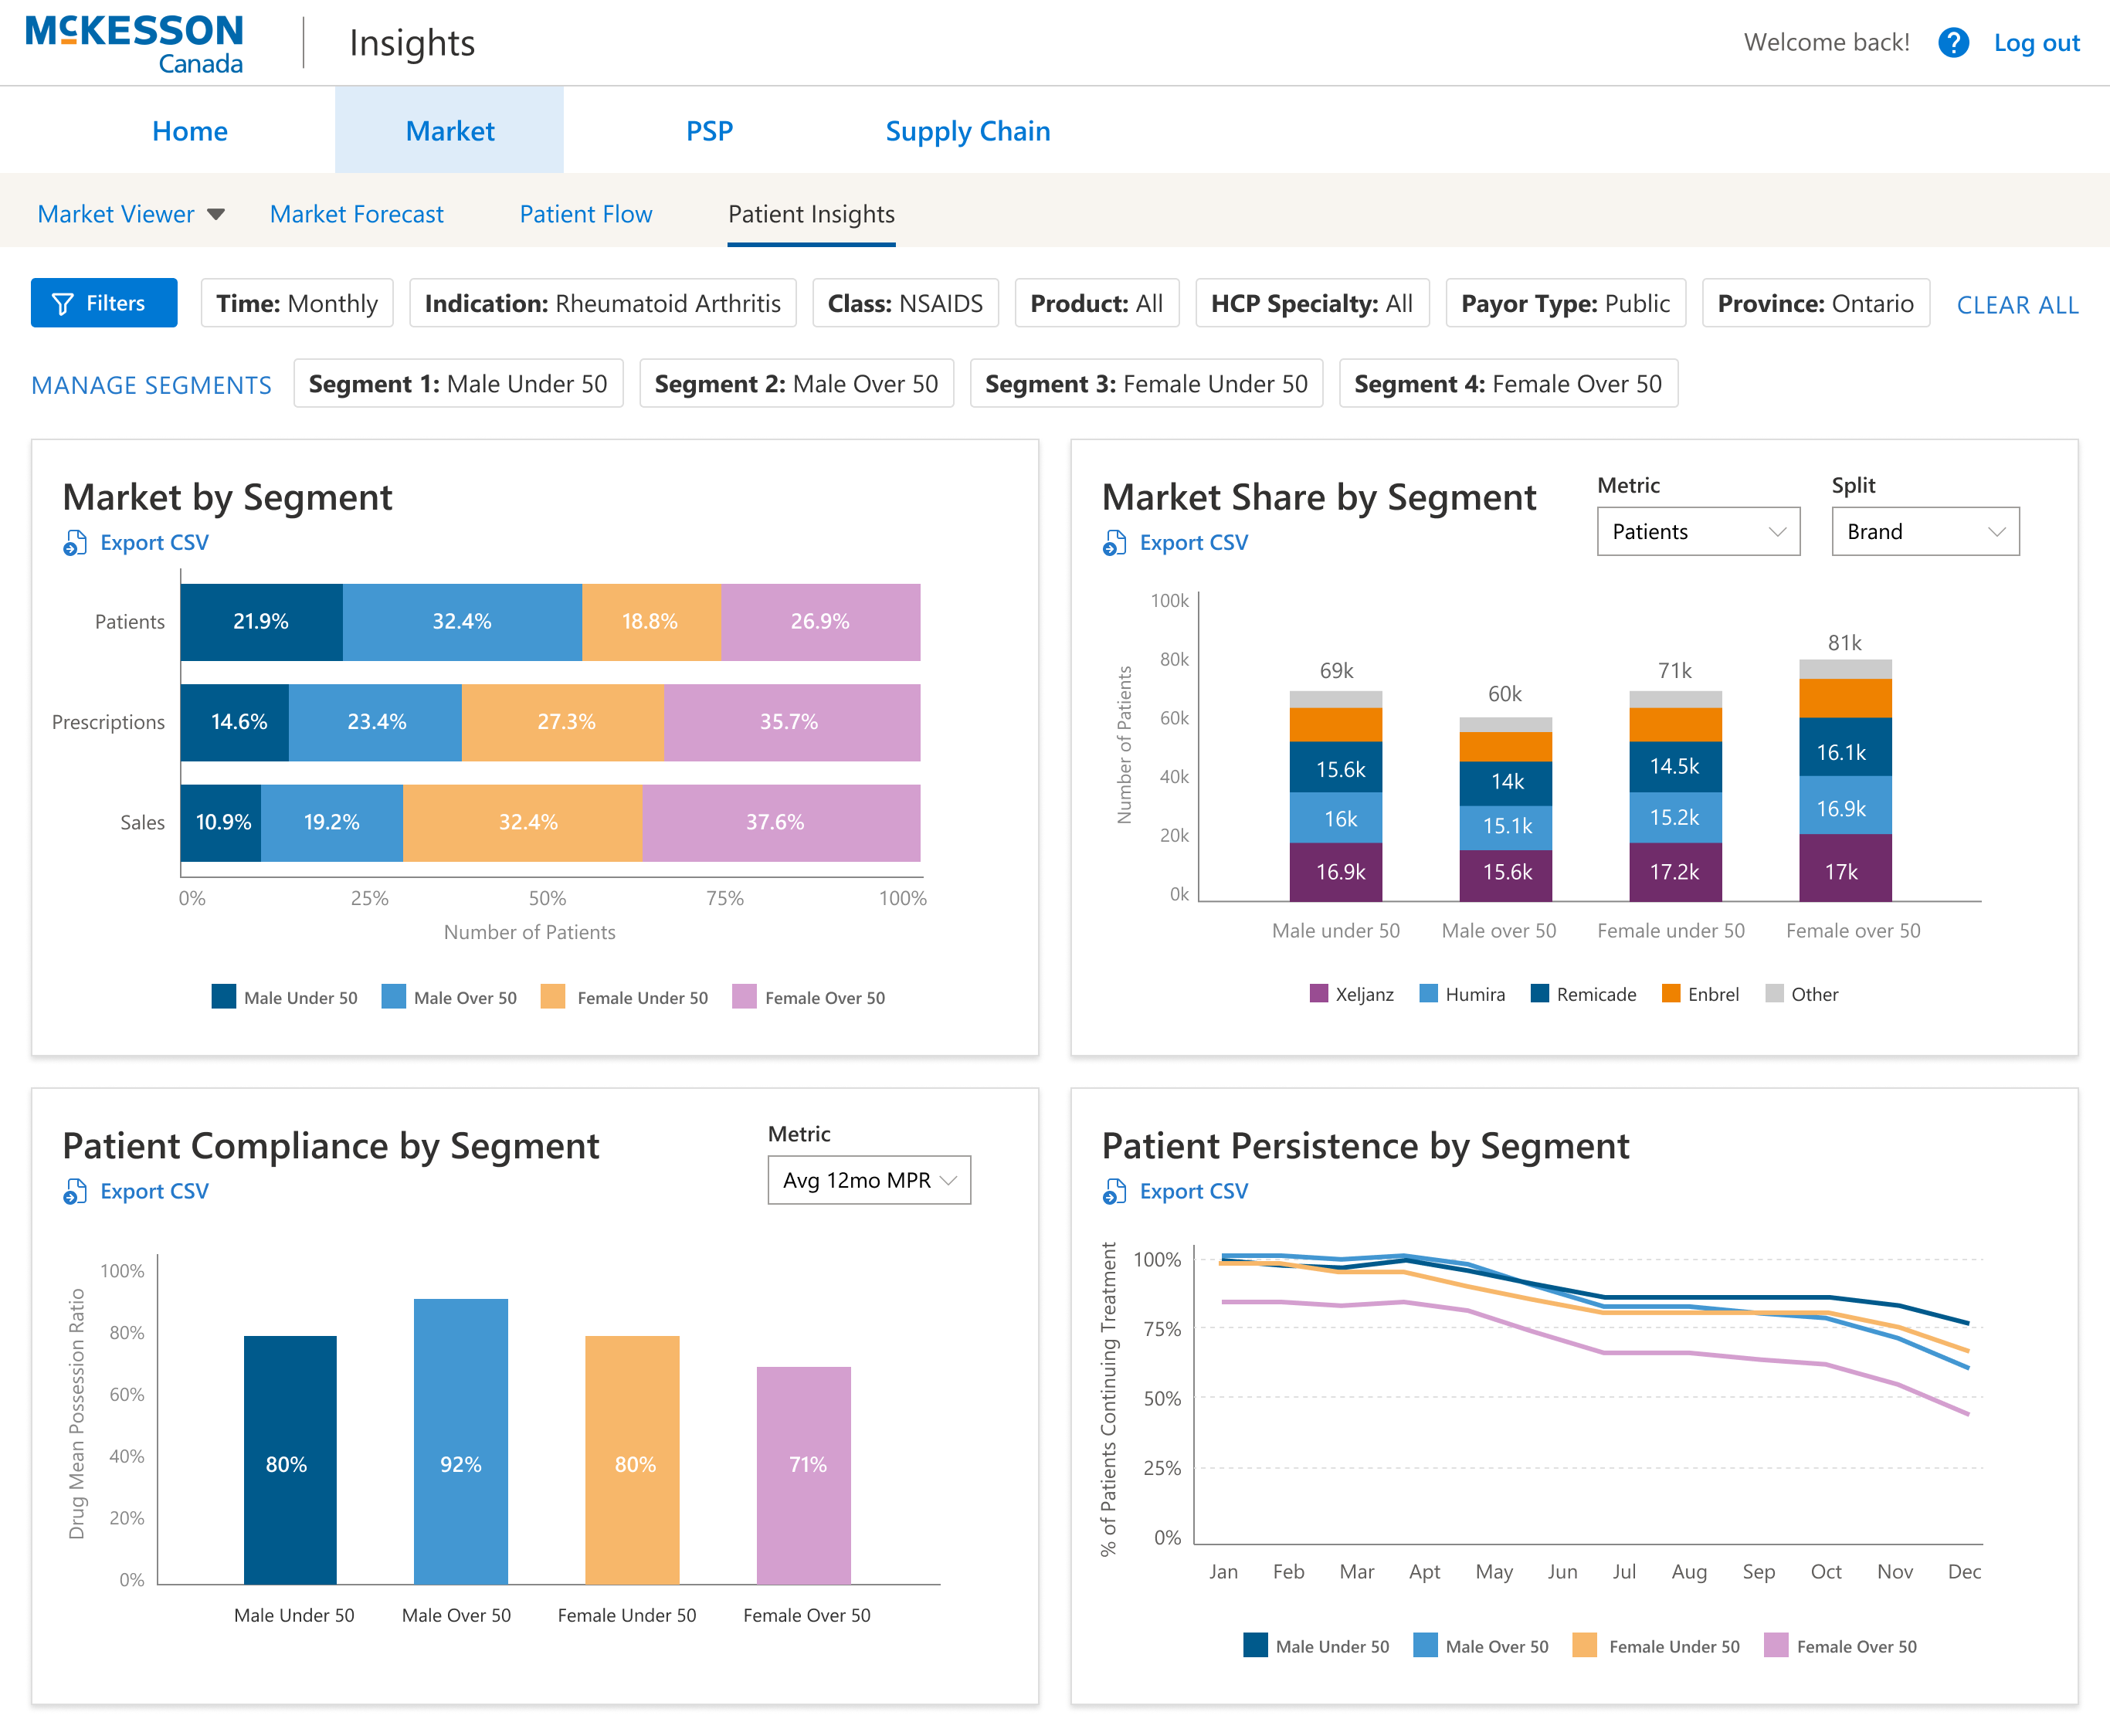Click the Time: Monthly filter chip
This screenshot has width=2110, height=1736.
click(x=296, y=303)
